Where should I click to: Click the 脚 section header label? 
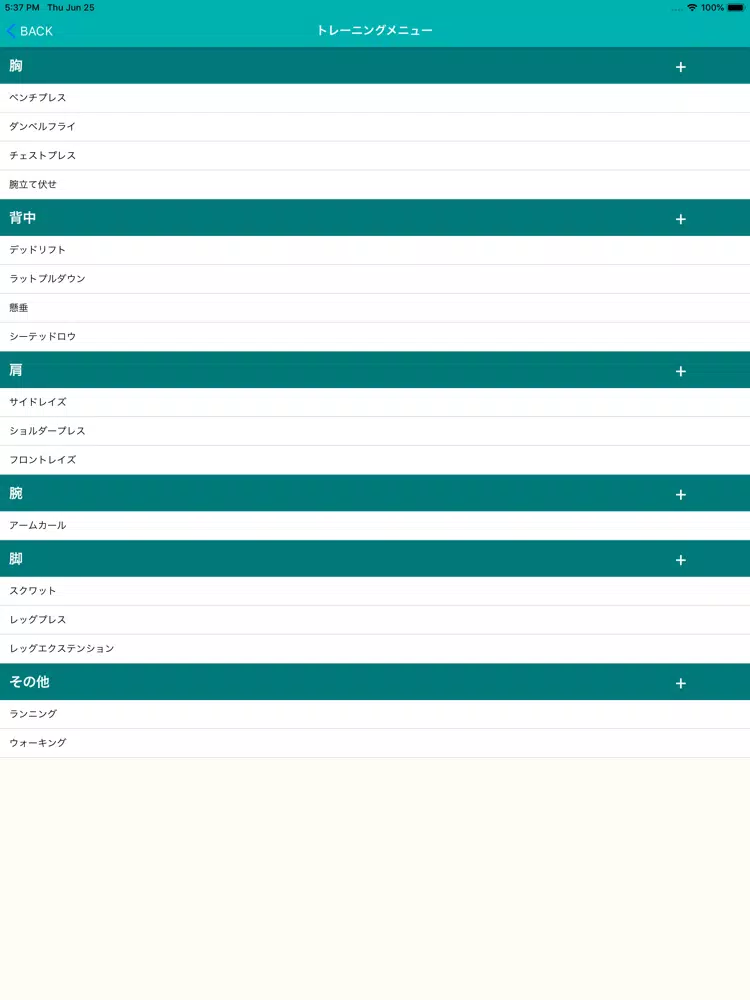coord(16,559)
